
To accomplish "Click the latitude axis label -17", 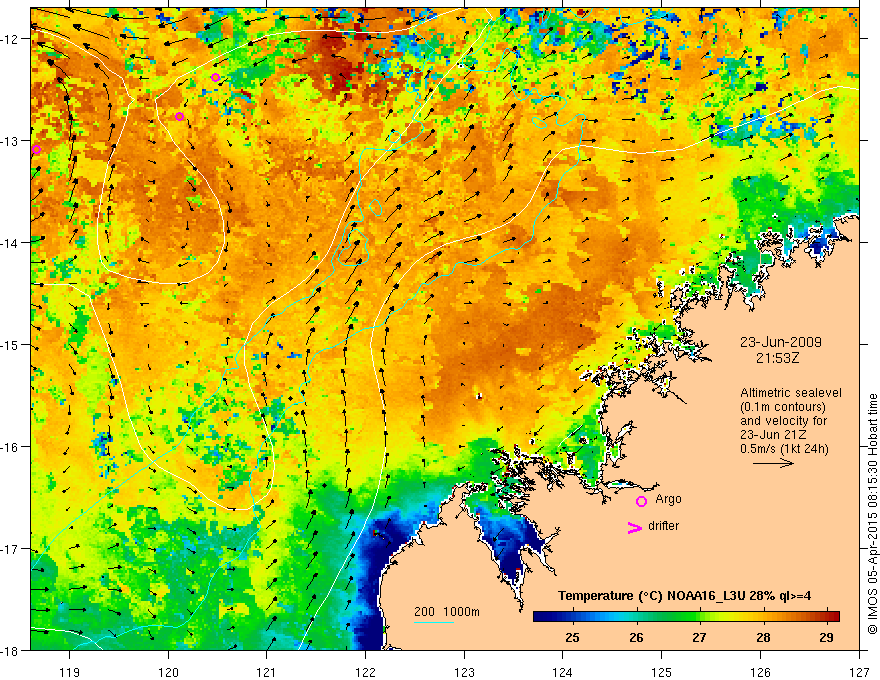I will (x=11, y=549).
